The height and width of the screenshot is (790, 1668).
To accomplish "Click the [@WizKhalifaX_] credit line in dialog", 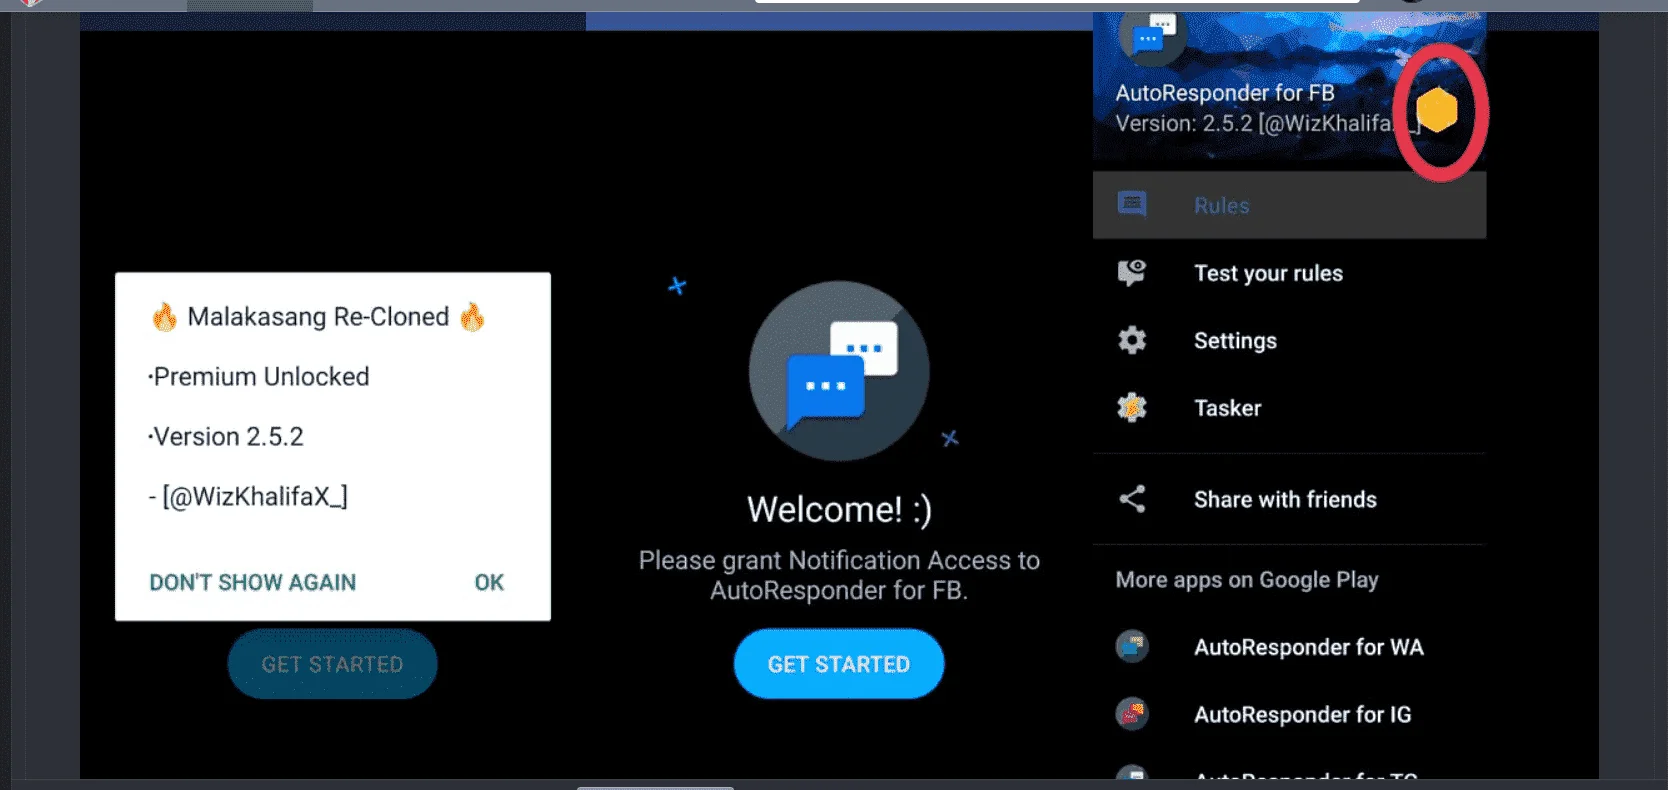I will [x=248, y=496].
